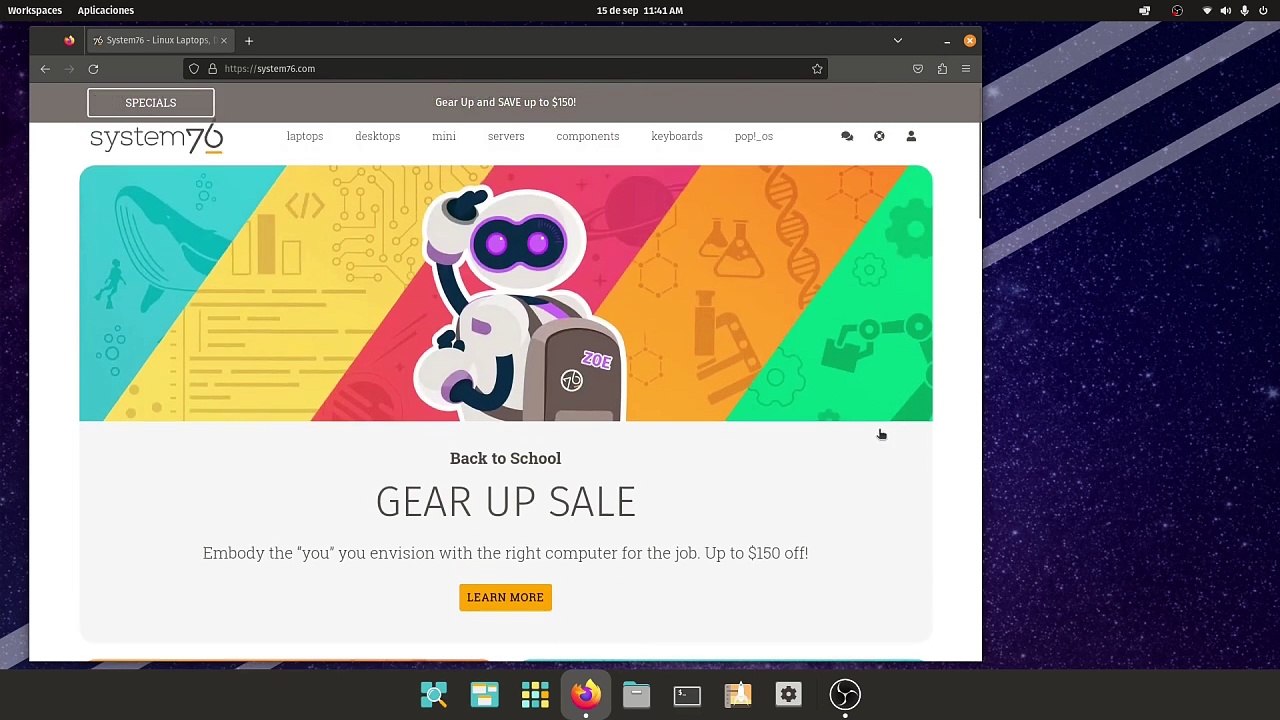Click the Firefox dock icon

pos(586,695)
